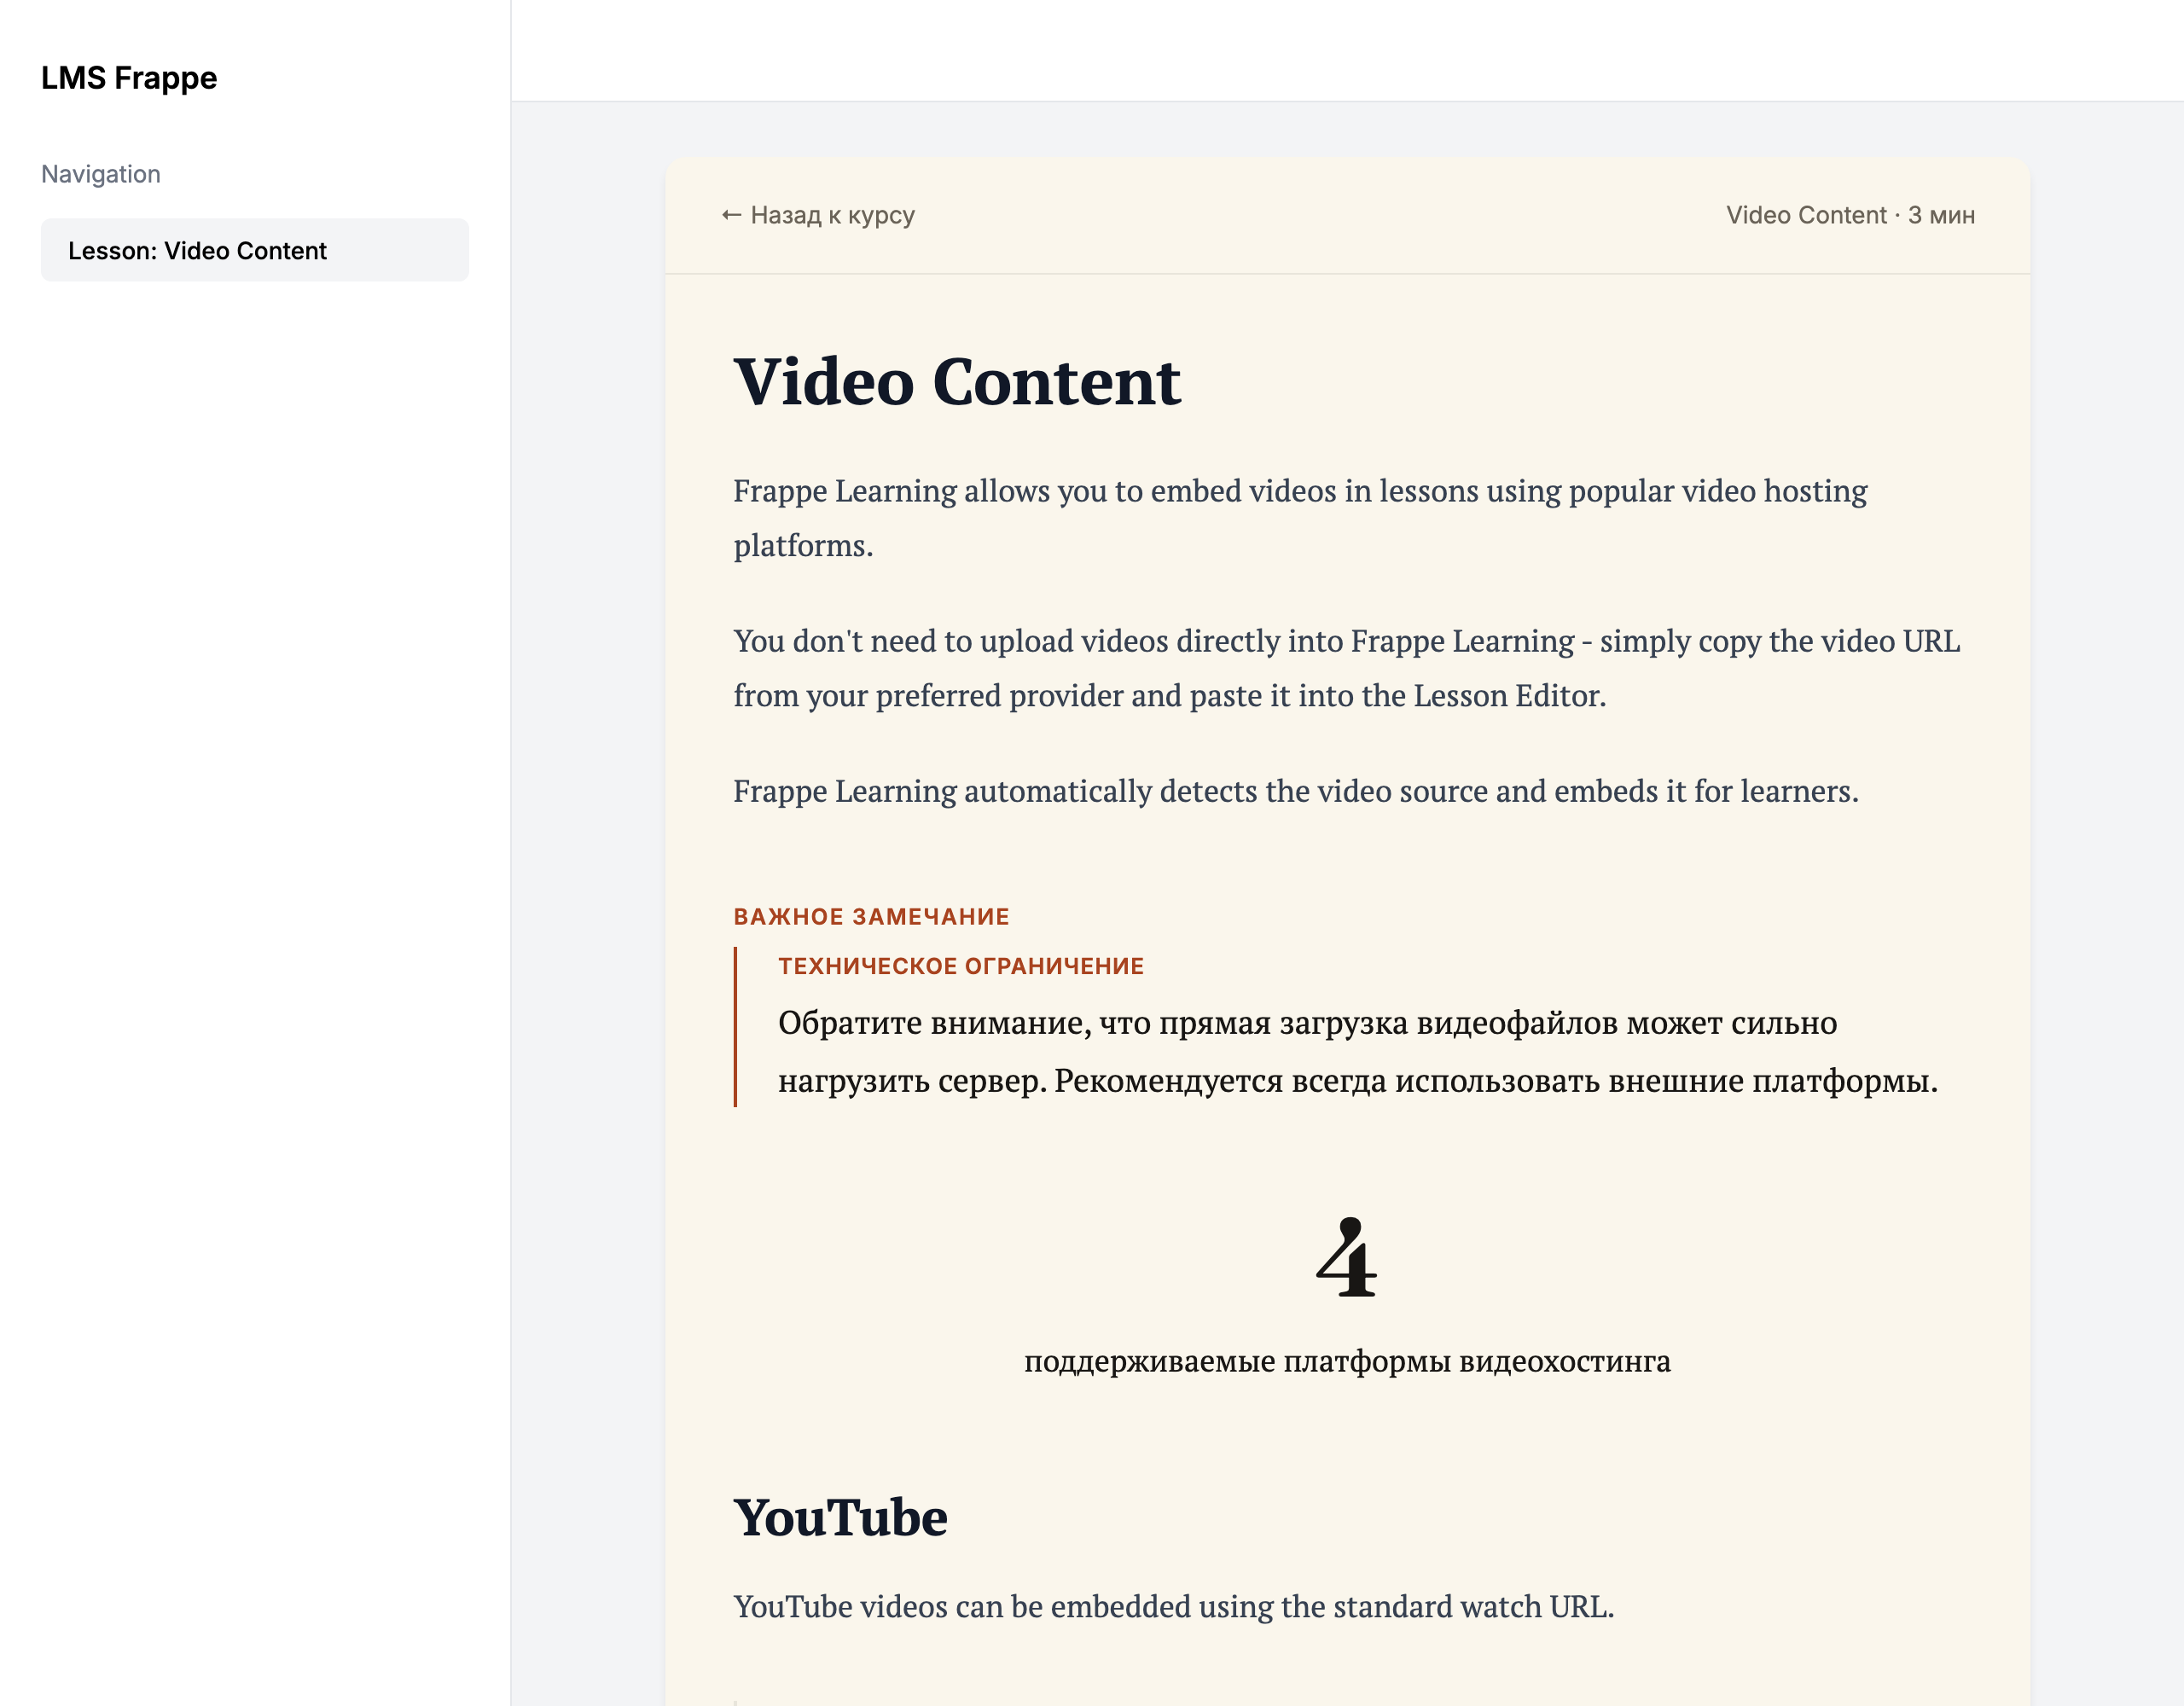Click the YouTube section heading
Viewport: 2184px width, 1706px height.
coord(840,1517)
